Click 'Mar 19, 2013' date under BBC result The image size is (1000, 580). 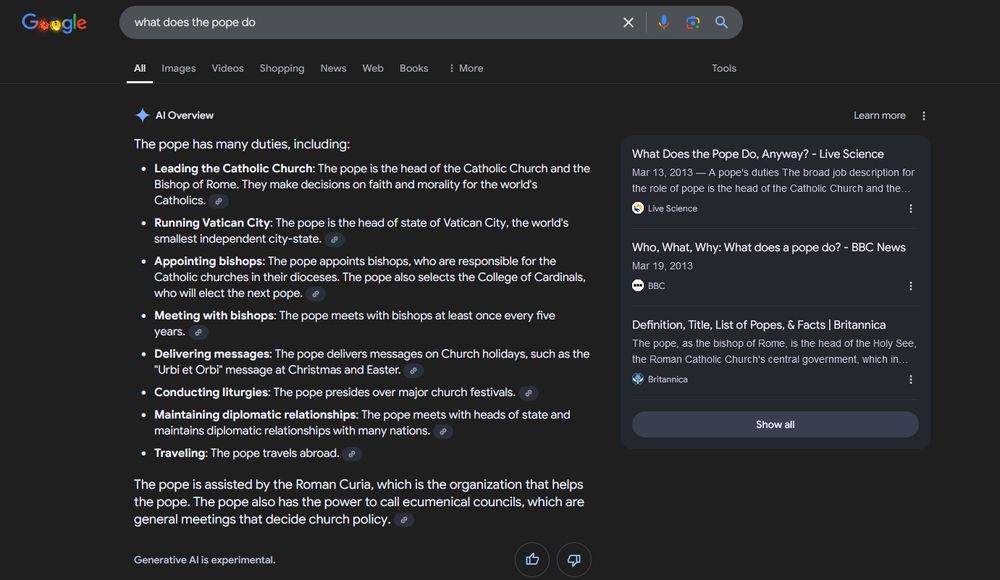coord(662,265)
